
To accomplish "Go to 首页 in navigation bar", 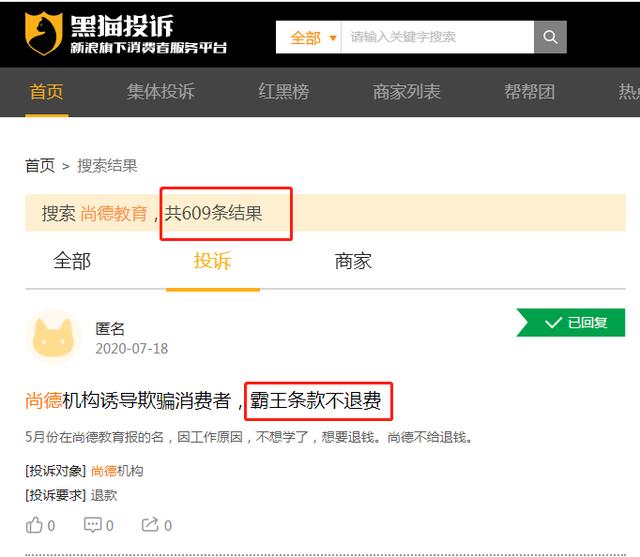I will click(47, 91).
